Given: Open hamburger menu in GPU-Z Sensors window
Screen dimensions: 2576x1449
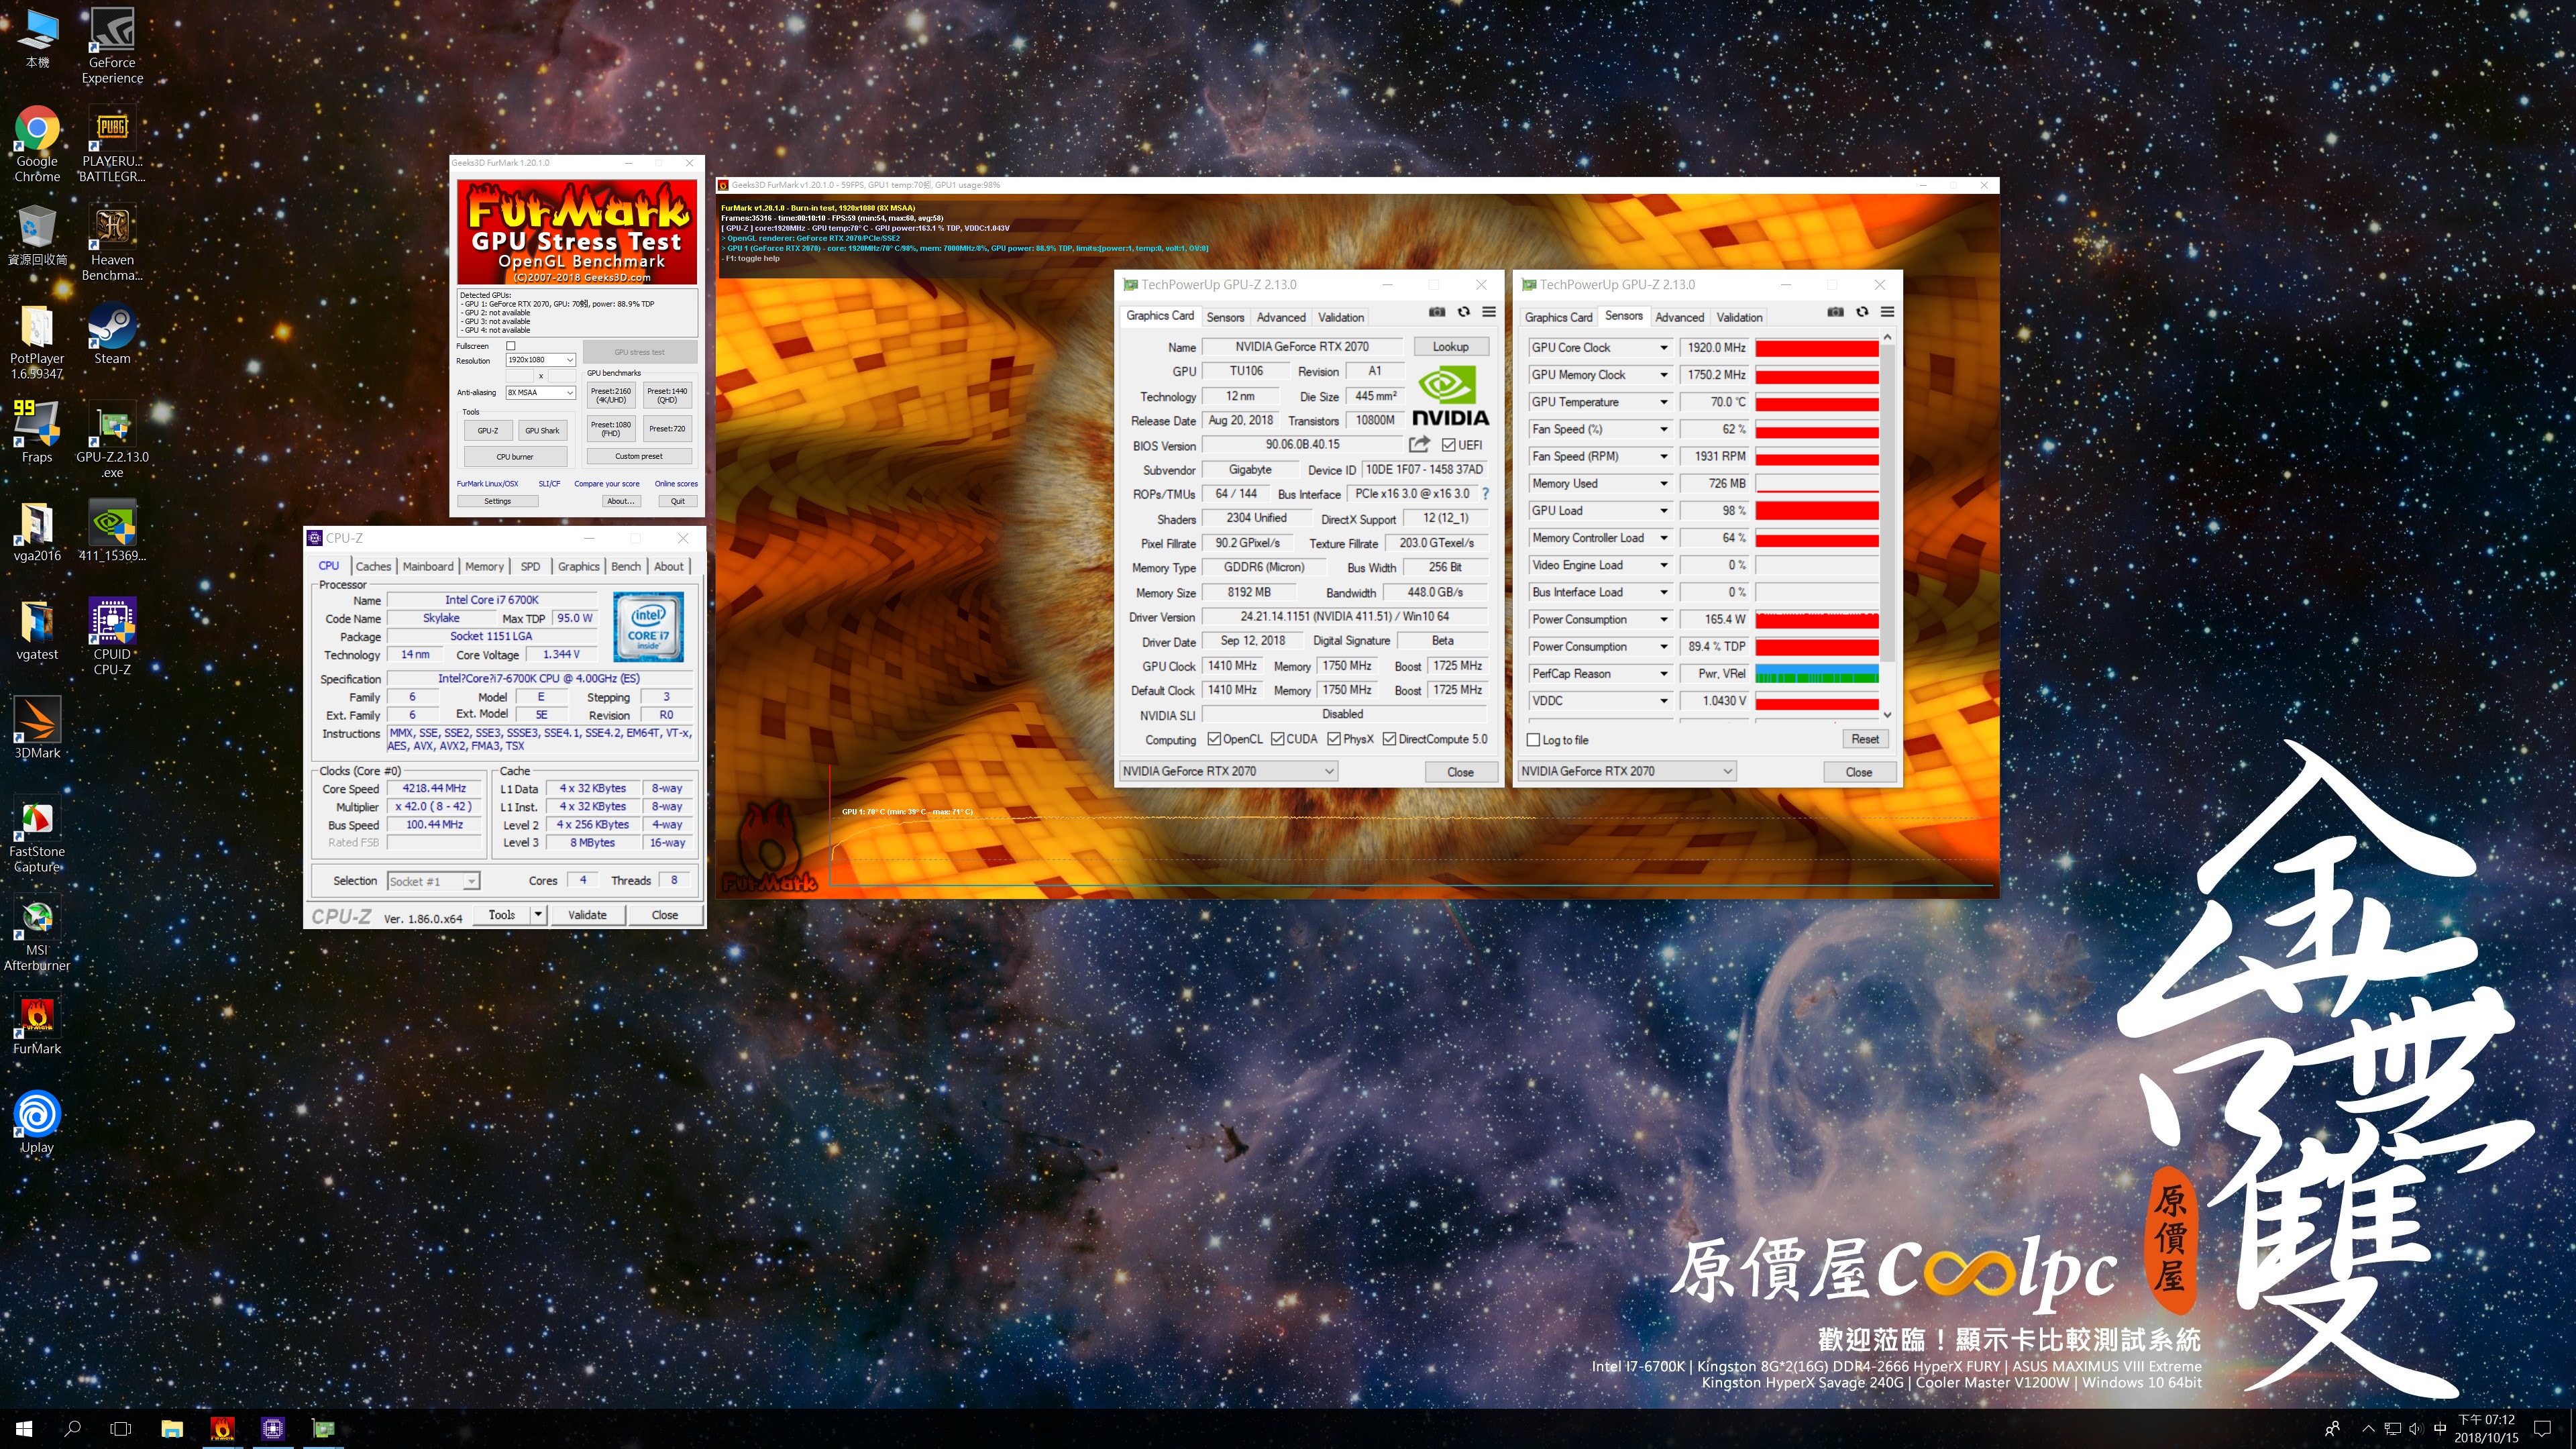Looking at the screenshot, I should [x=1887, y=312].
